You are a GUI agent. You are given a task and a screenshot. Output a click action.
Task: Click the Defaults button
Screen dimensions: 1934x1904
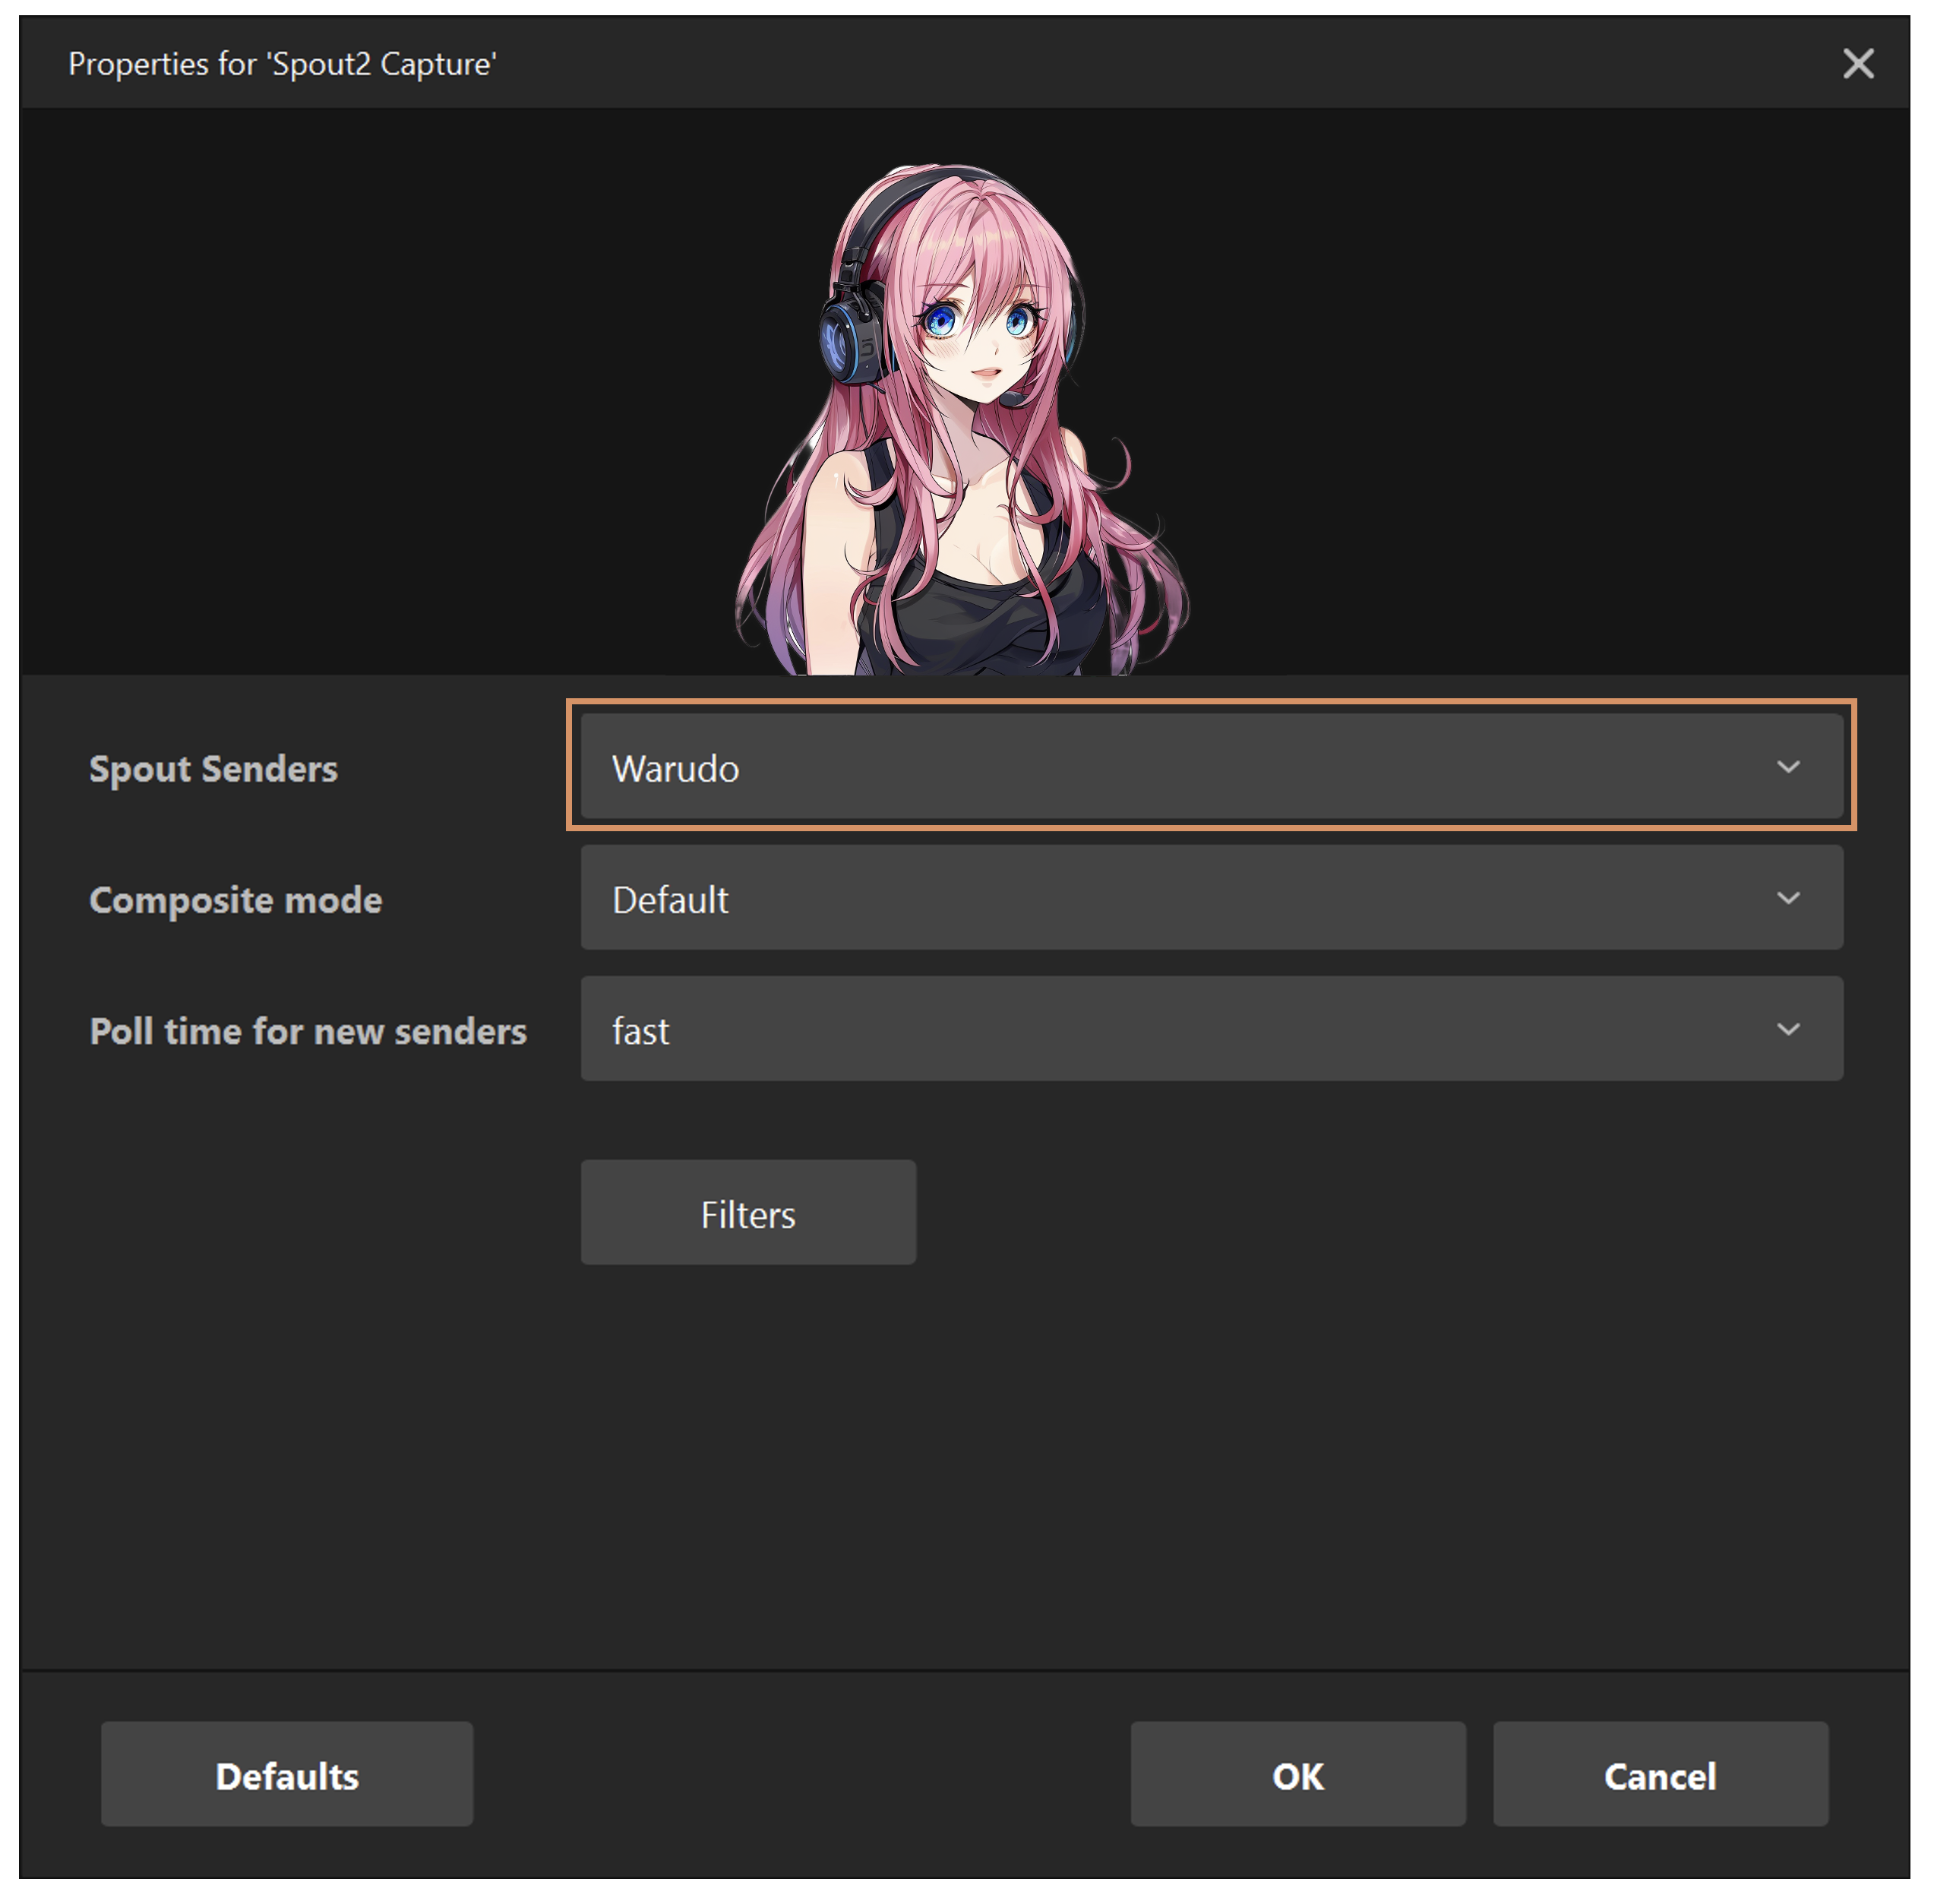point(287,1775)
